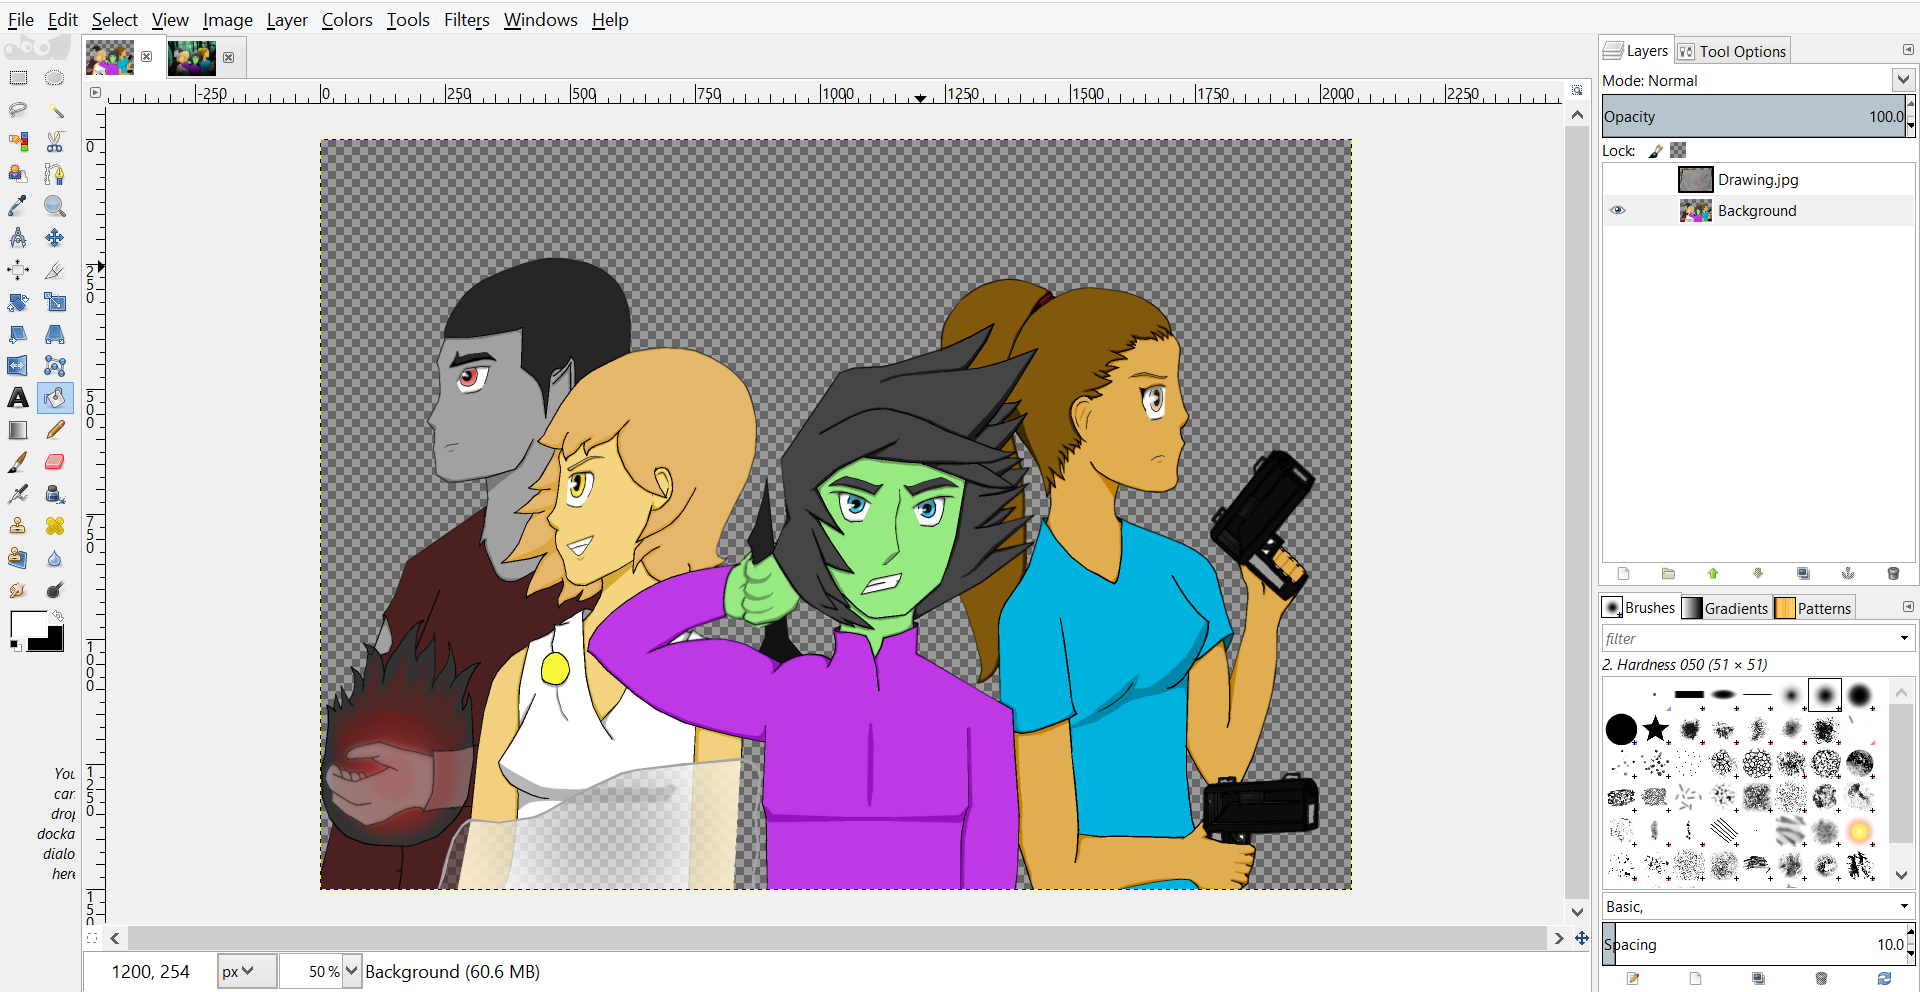
Task: Select the Shear tool
Action: pos(18,334)
